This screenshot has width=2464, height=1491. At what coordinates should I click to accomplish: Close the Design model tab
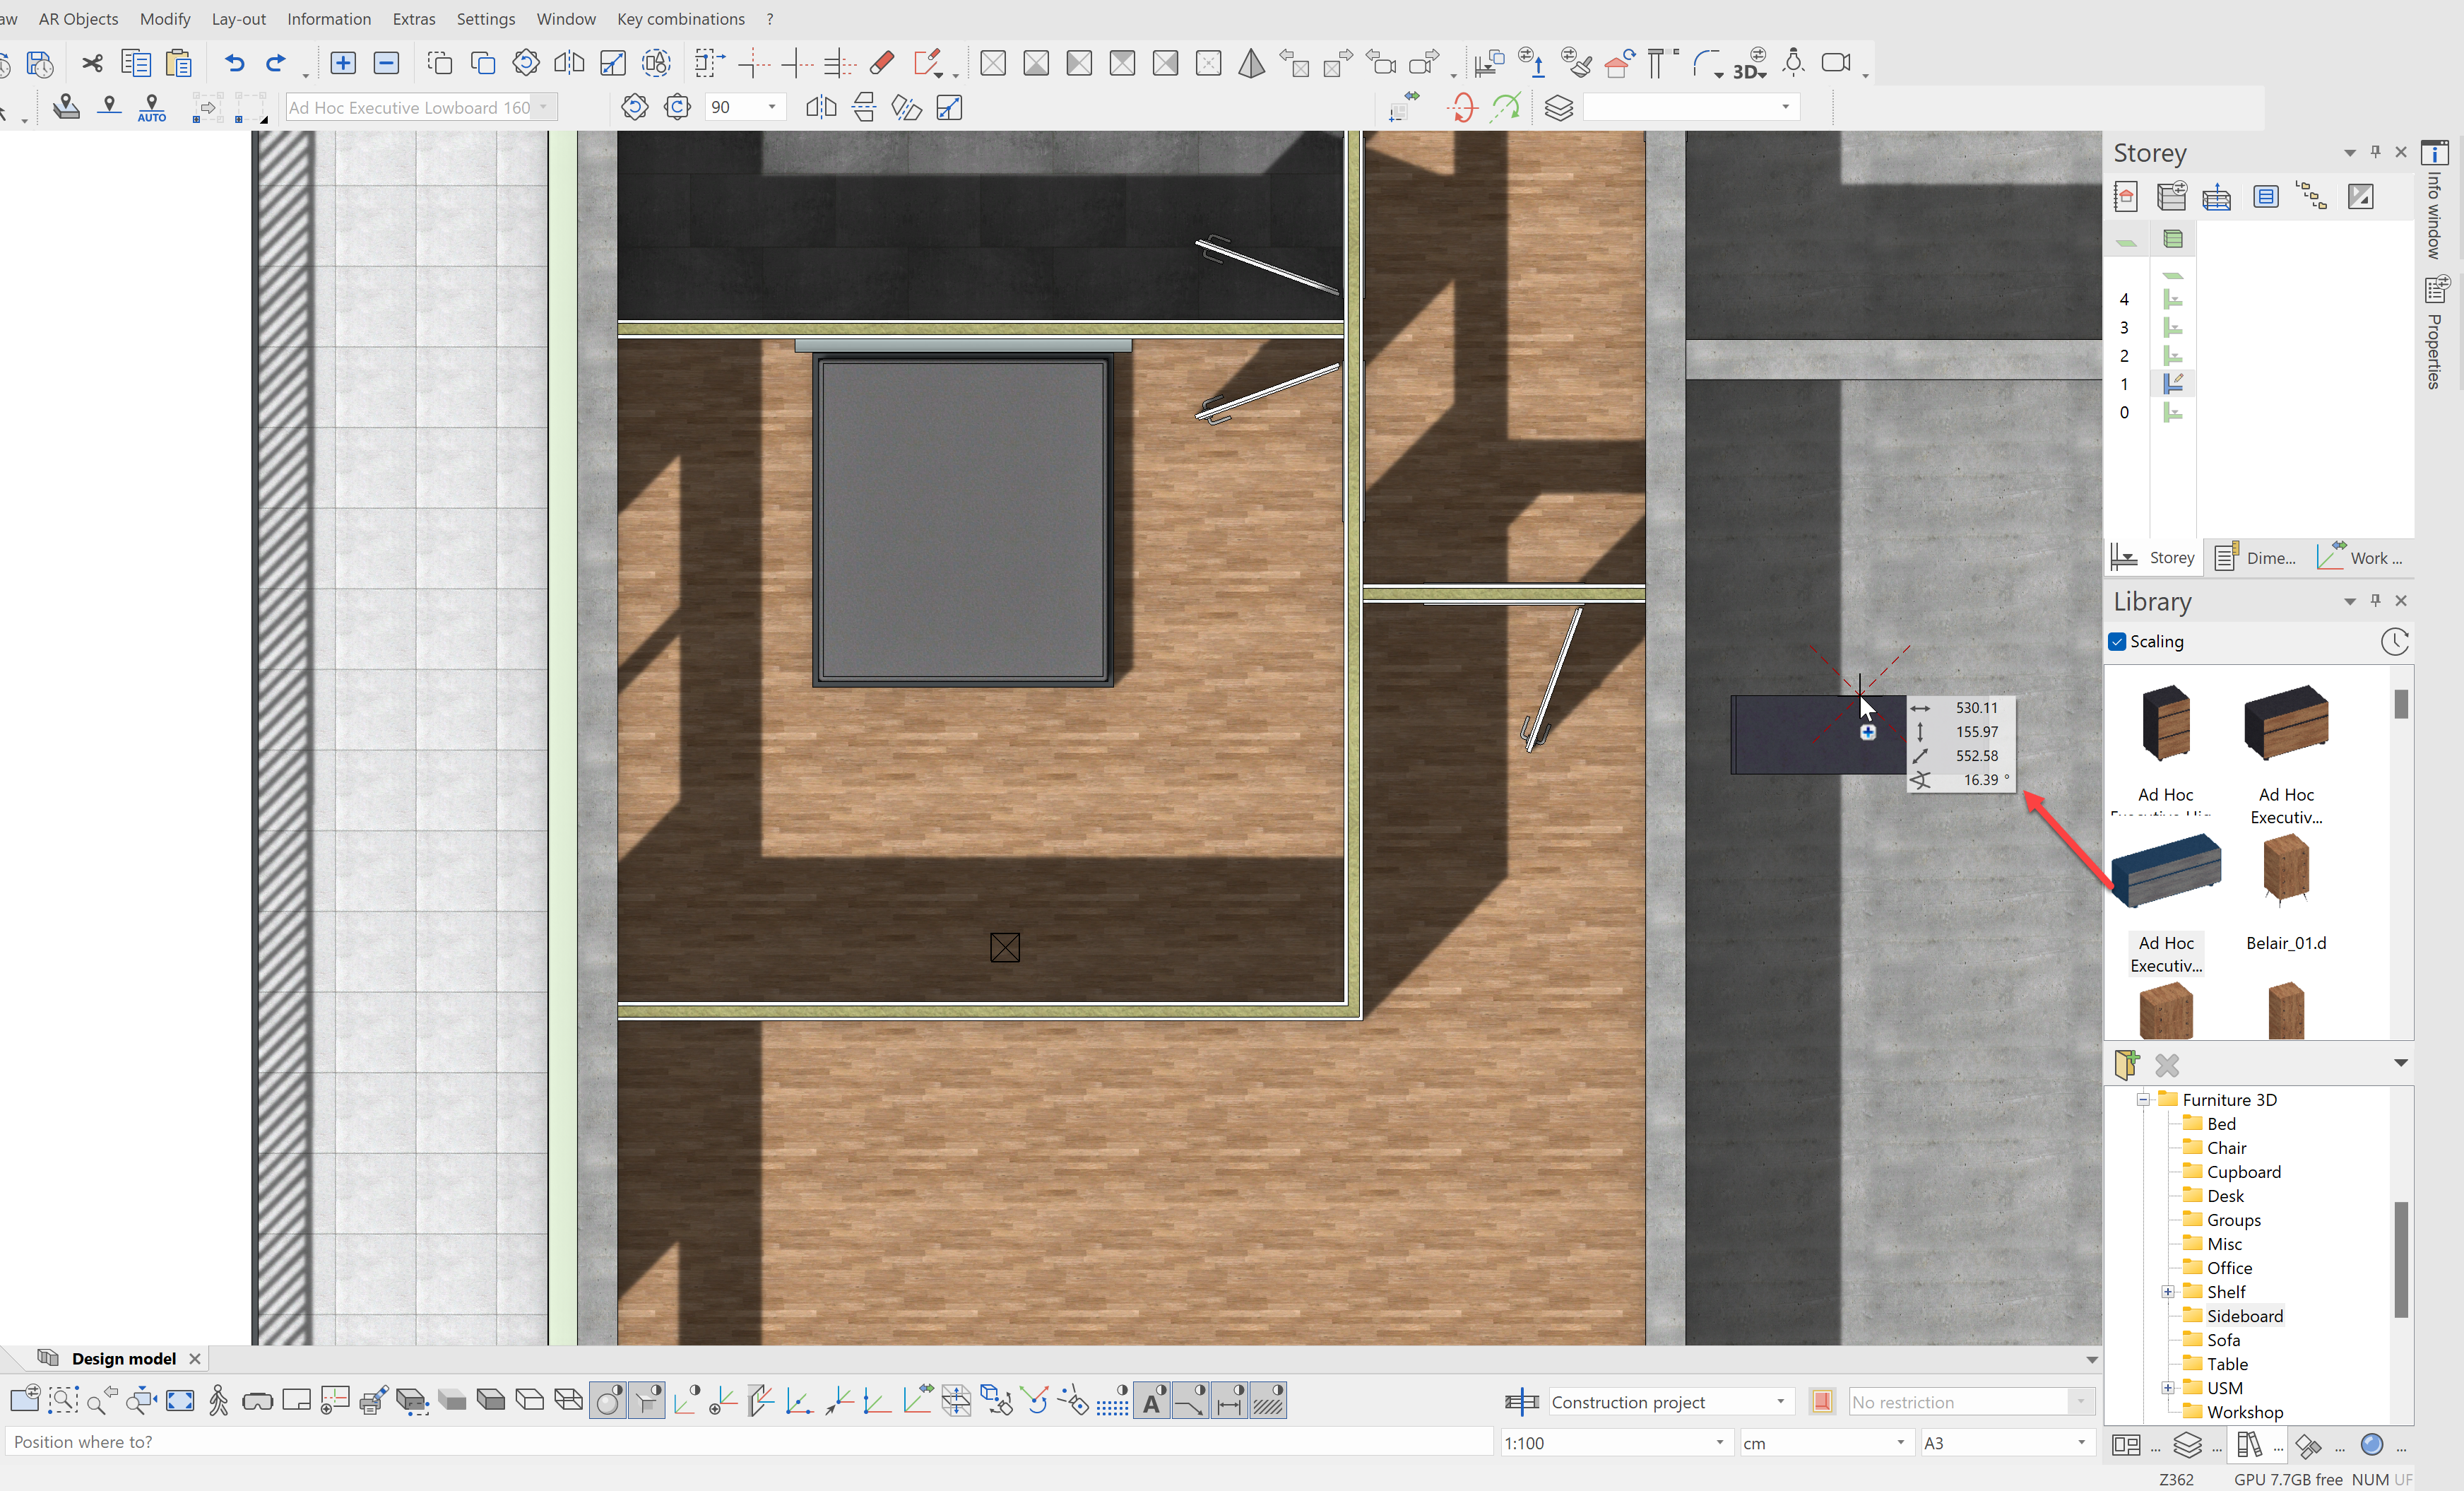195,1358
